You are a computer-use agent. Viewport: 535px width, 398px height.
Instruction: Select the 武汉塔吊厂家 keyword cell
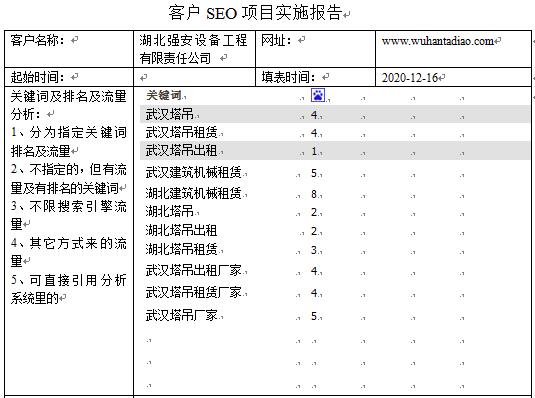(x=181, y=315)
